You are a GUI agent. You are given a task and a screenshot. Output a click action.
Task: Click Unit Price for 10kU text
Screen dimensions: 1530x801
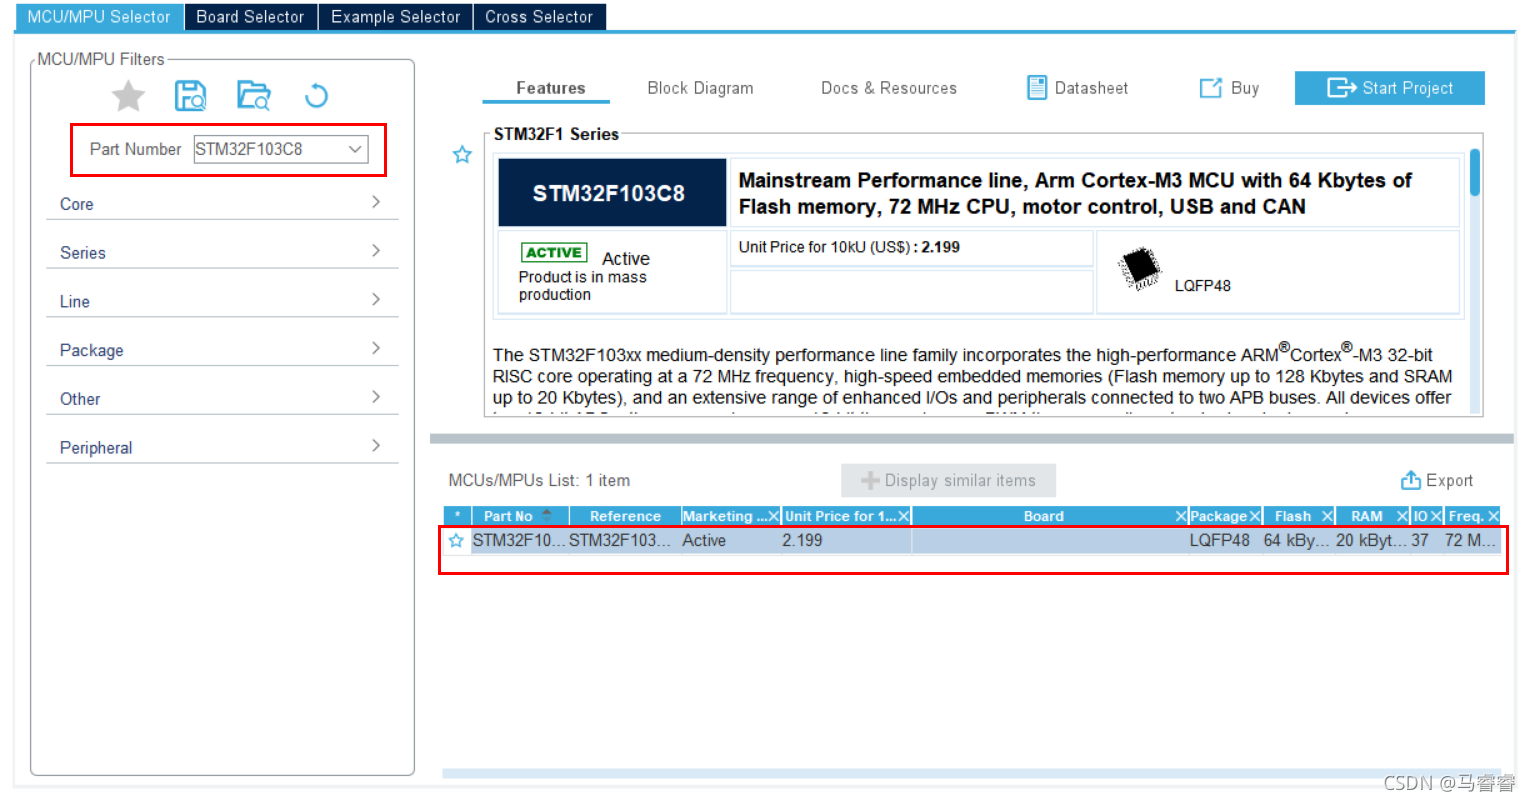pos(849,247)
